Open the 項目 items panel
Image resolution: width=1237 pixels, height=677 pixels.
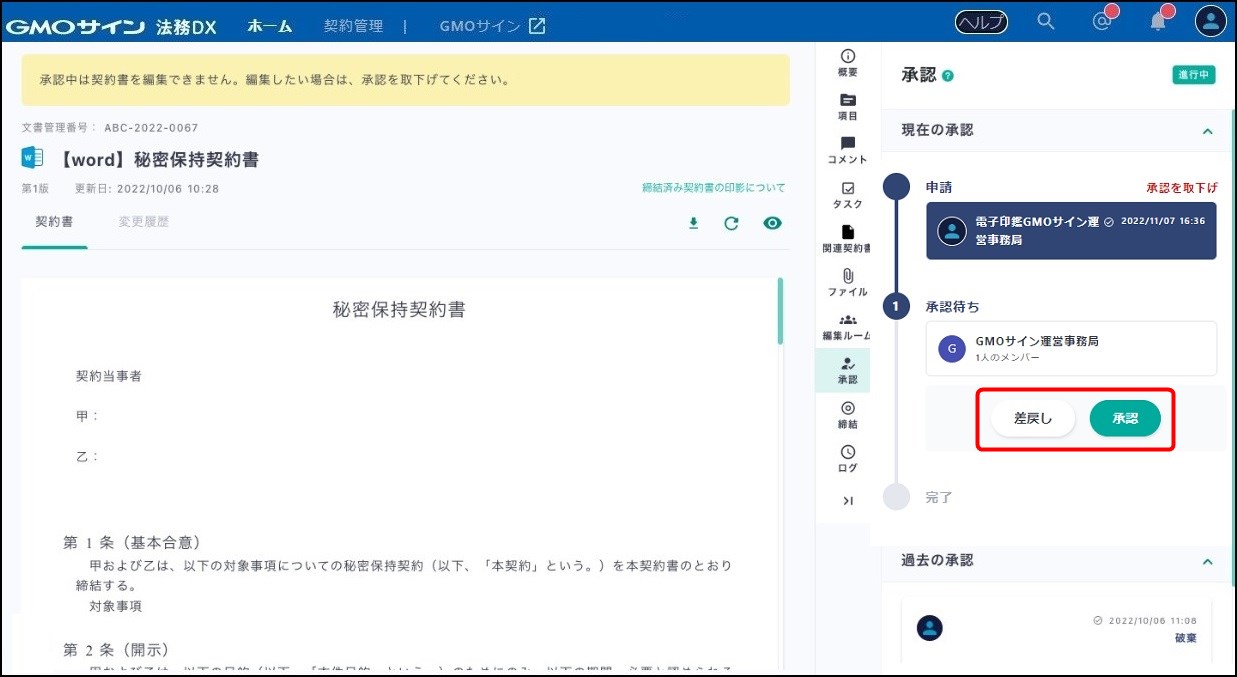point(848,107)
